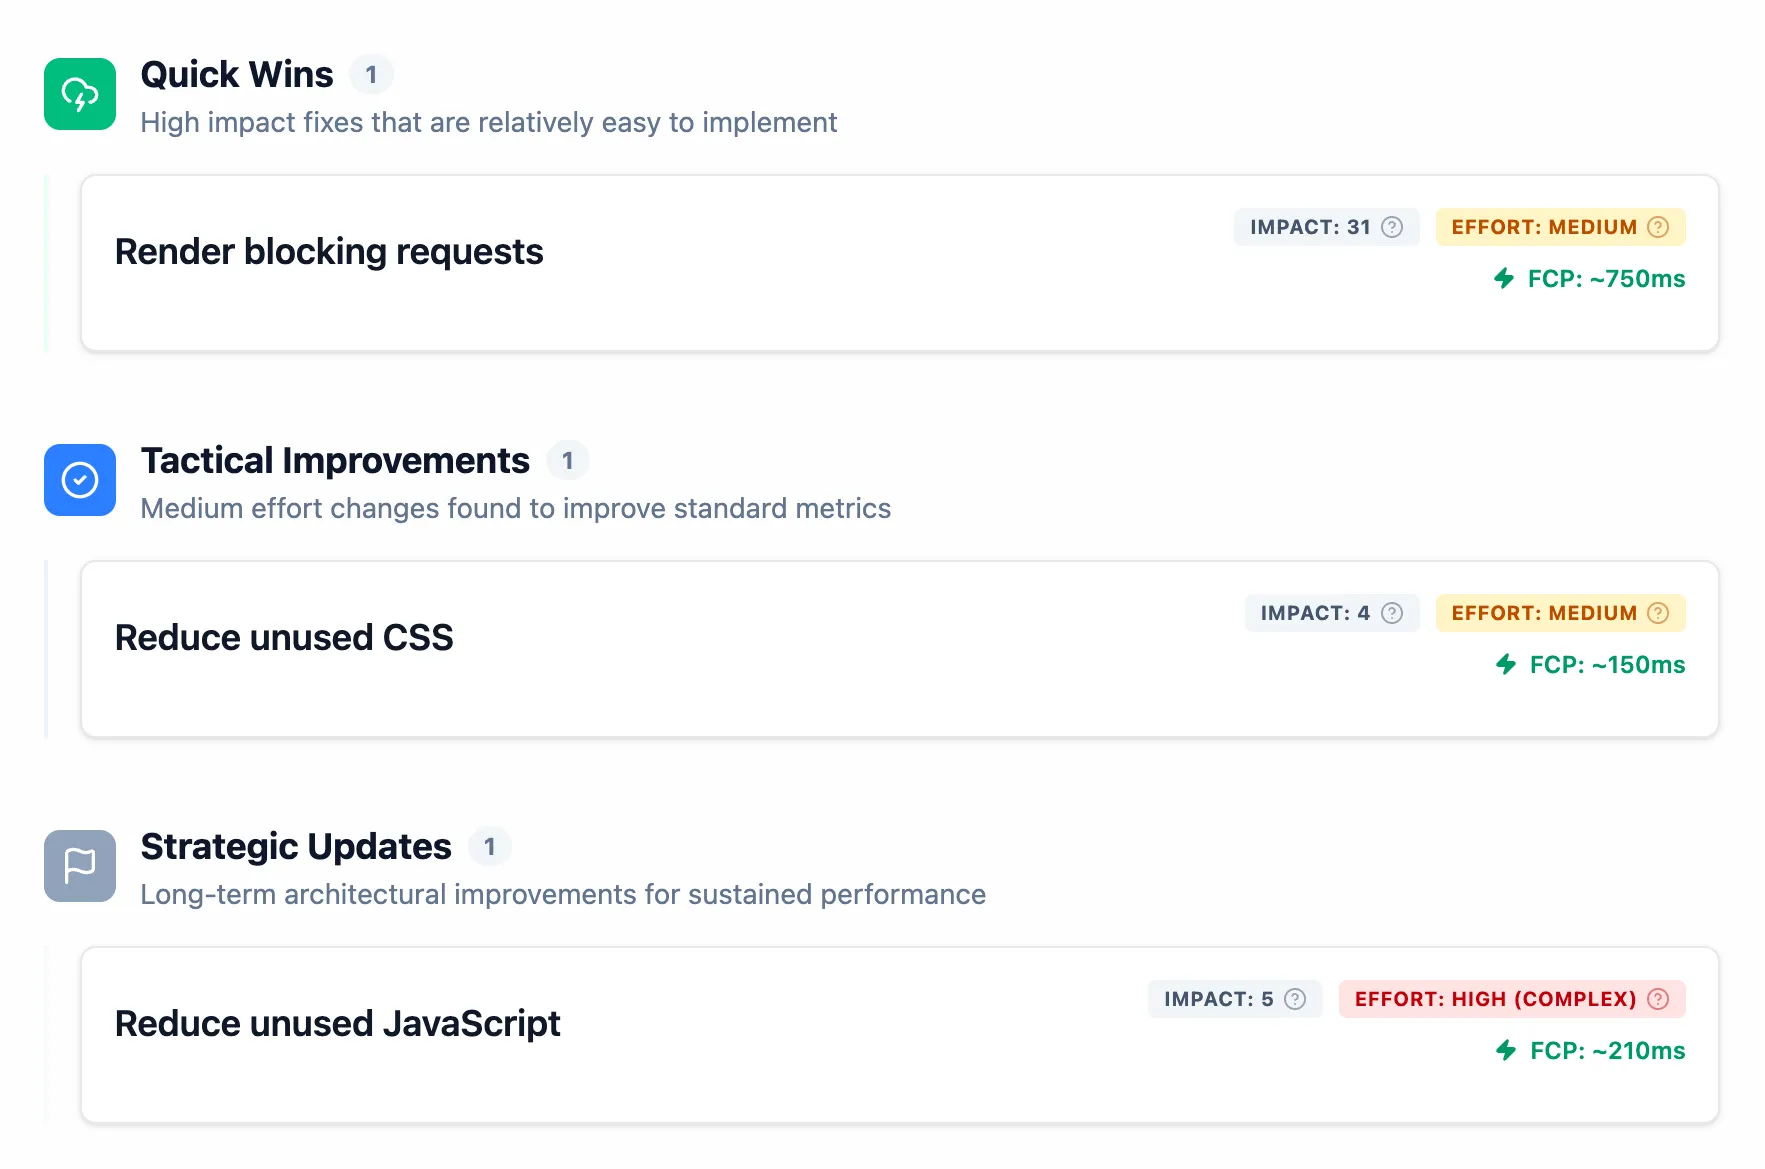Click the lightning bolt next to FCP ~150ms
The image size is (1765, 1169).
1506,664
